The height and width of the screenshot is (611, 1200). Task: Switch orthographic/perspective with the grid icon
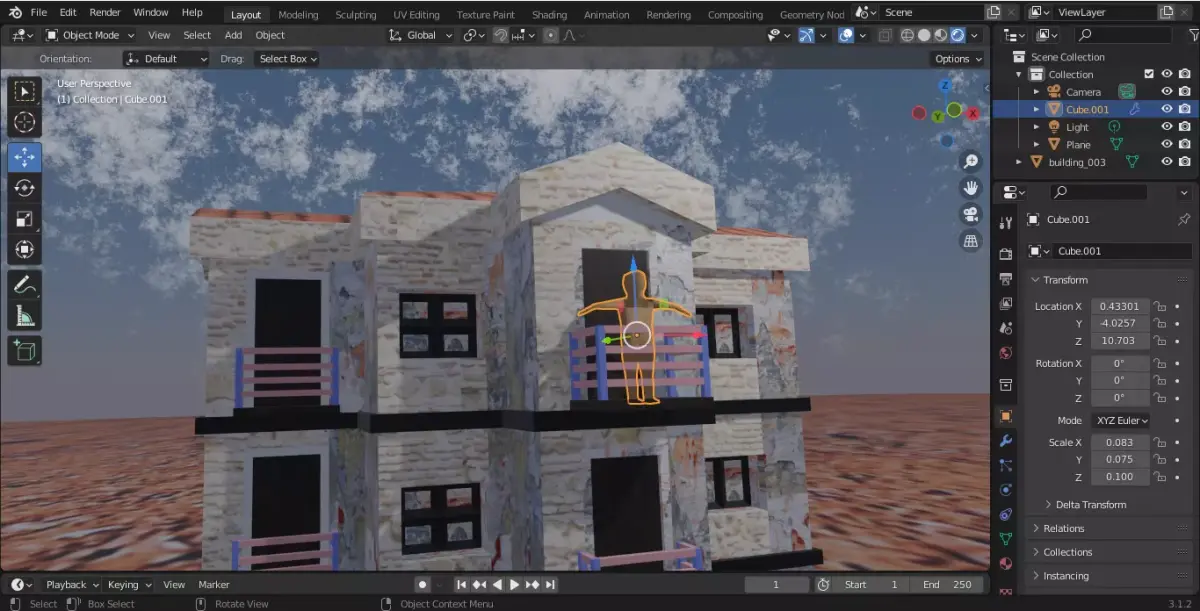pos(970,240)
